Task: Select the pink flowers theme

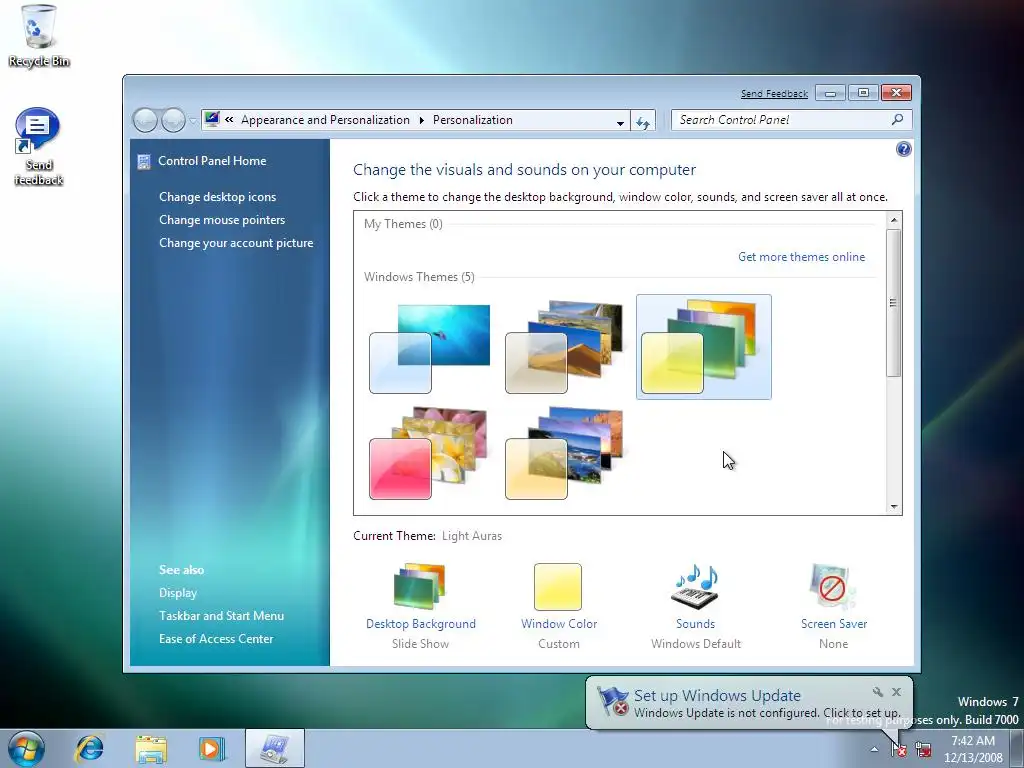Action: [430, 453]
